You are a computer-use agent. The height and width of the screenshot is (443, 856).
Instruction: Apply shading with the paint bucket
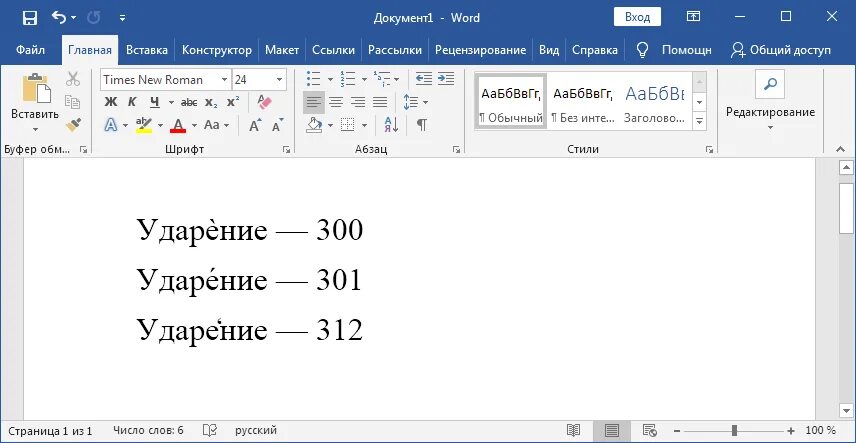pos(314,125)
